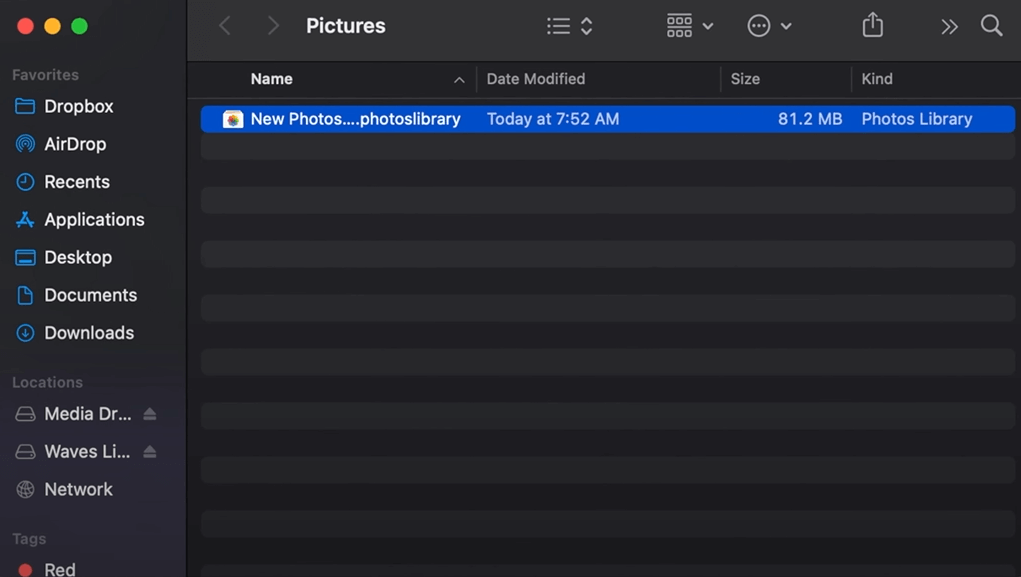Click the Date Modified column header
This screenshot has width=1021, height=577.
(534, 78)
